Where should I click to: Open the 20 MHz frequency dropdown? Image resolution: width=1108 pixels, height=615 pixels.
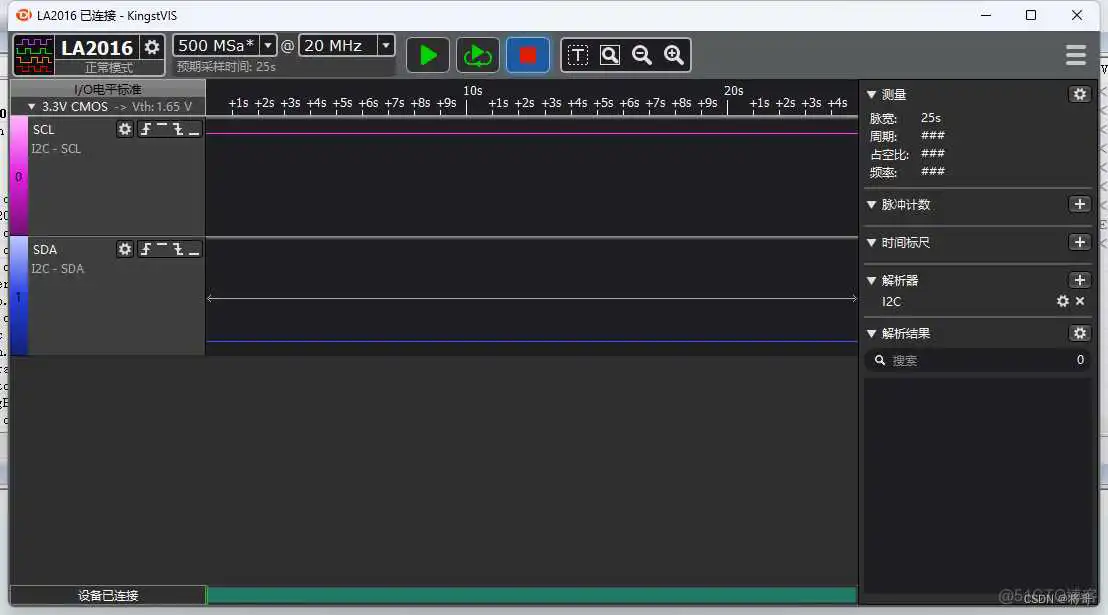[x=384, y=44]
